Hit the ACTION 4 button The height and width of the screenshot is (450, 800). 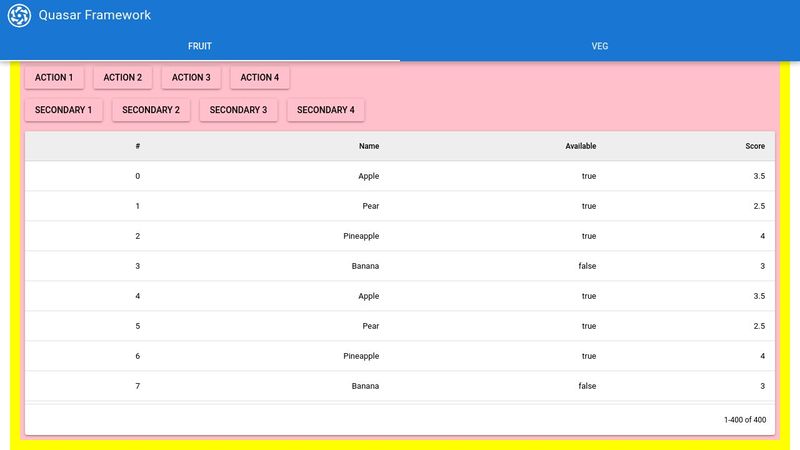point(260,77)
